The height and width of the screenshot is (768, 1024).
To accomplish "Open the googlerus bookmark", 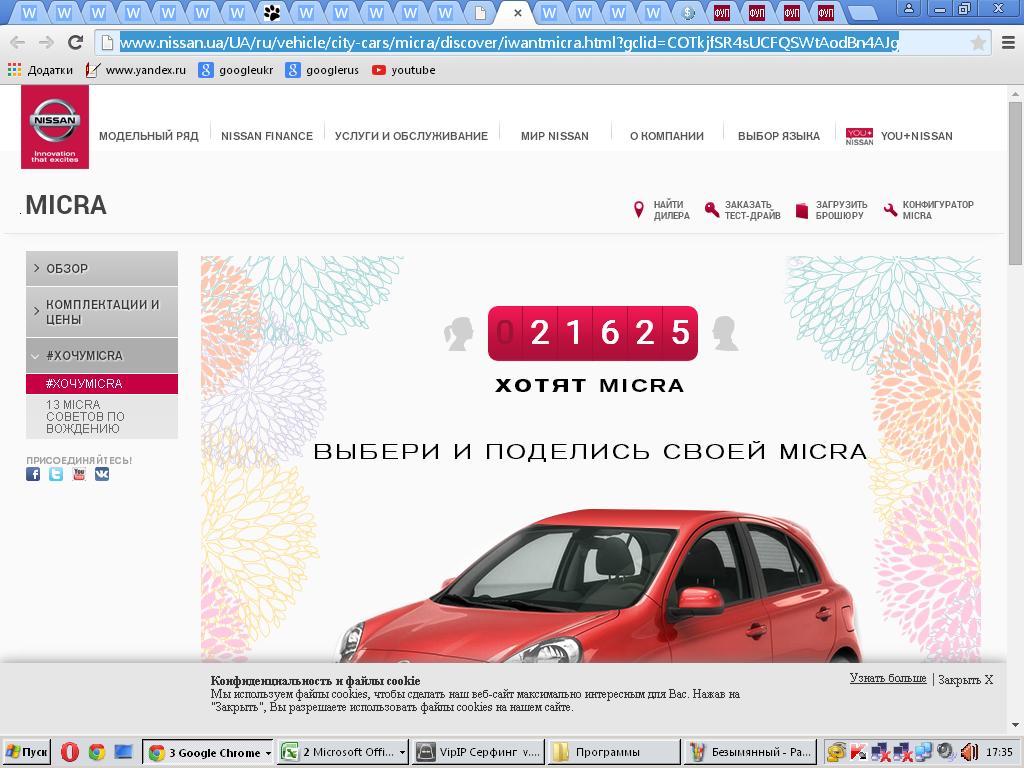I will 323,70.
